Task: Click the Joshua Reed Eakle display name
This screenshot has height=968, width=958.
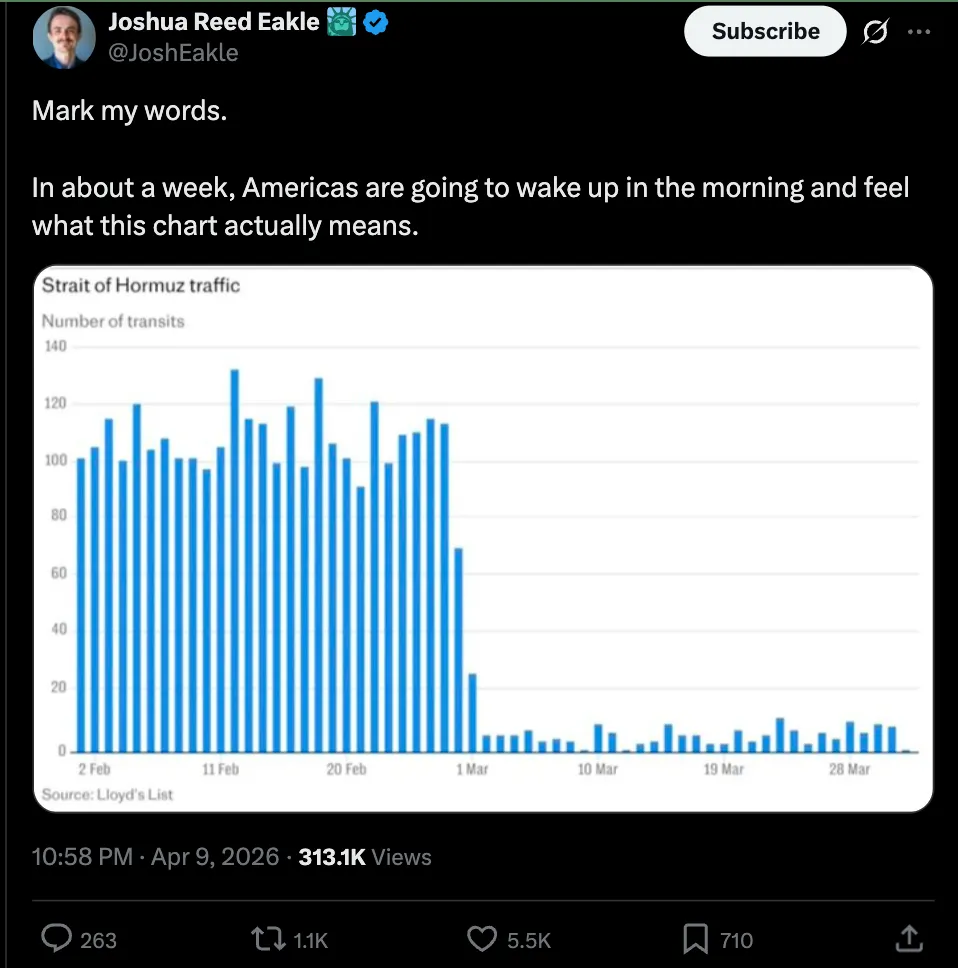Action: (x=212, y=22)
